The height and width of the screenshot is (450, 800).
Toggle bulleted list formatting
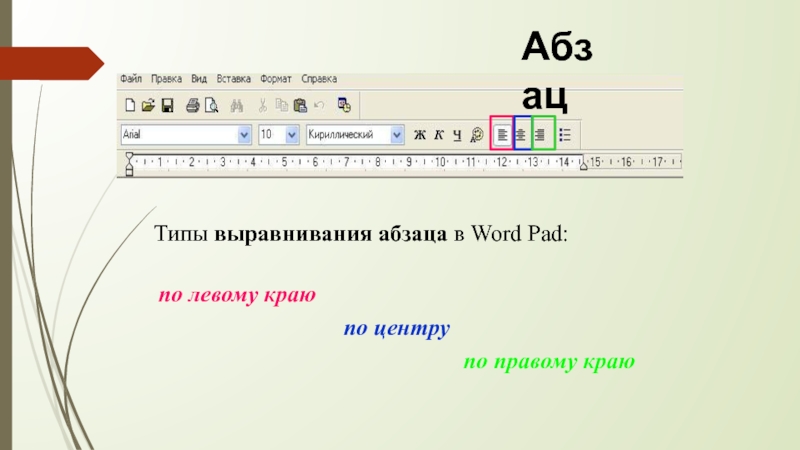pos(565,135)
